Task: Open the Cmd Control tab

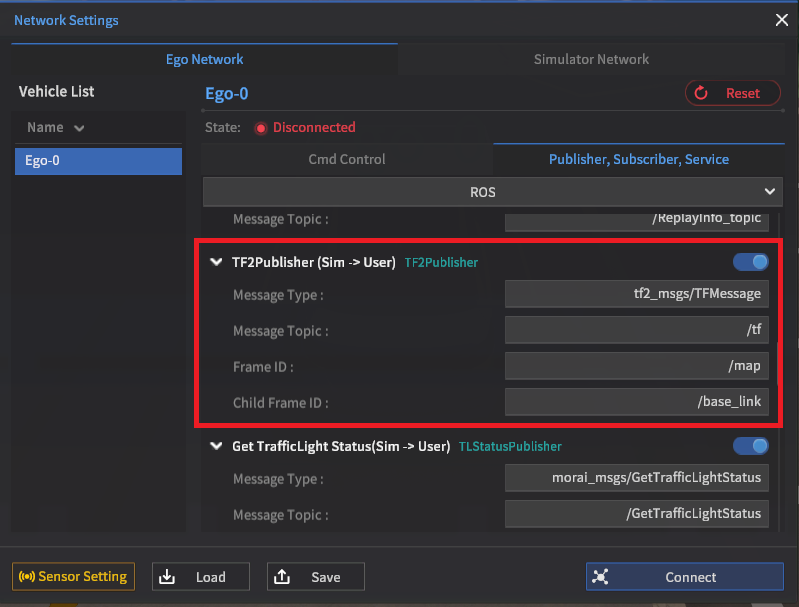Action: pyautogui.click(x=347, y=159)
